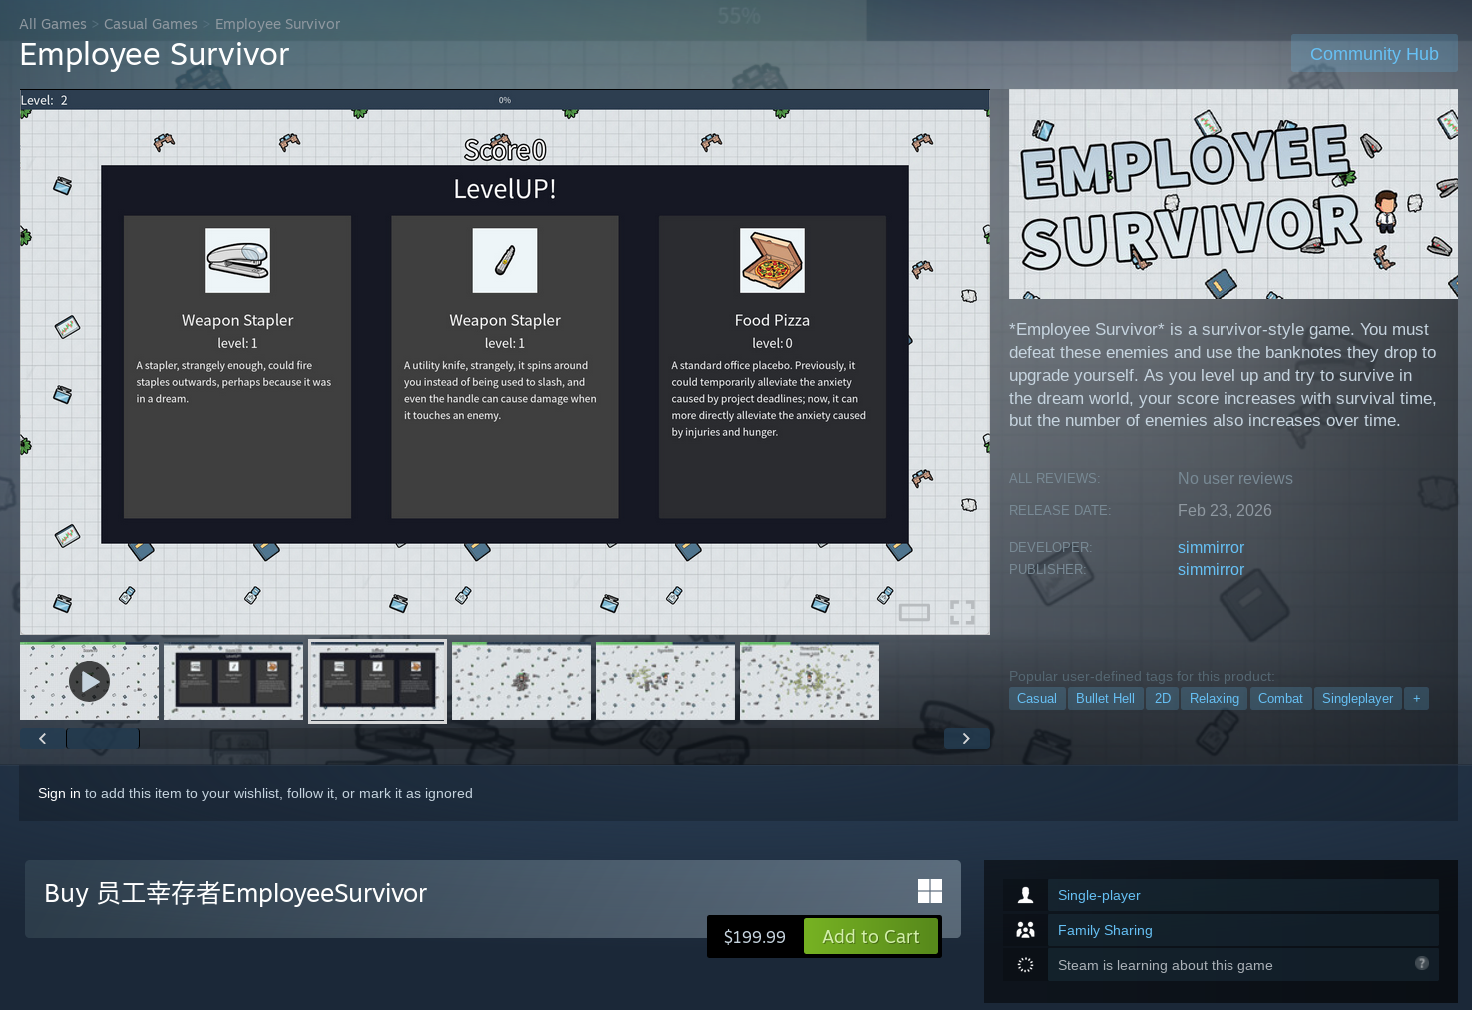Viewport: 1473px width, 1010px height.
Task: Select the Relaxing tag
Action: pos(1214,698)
